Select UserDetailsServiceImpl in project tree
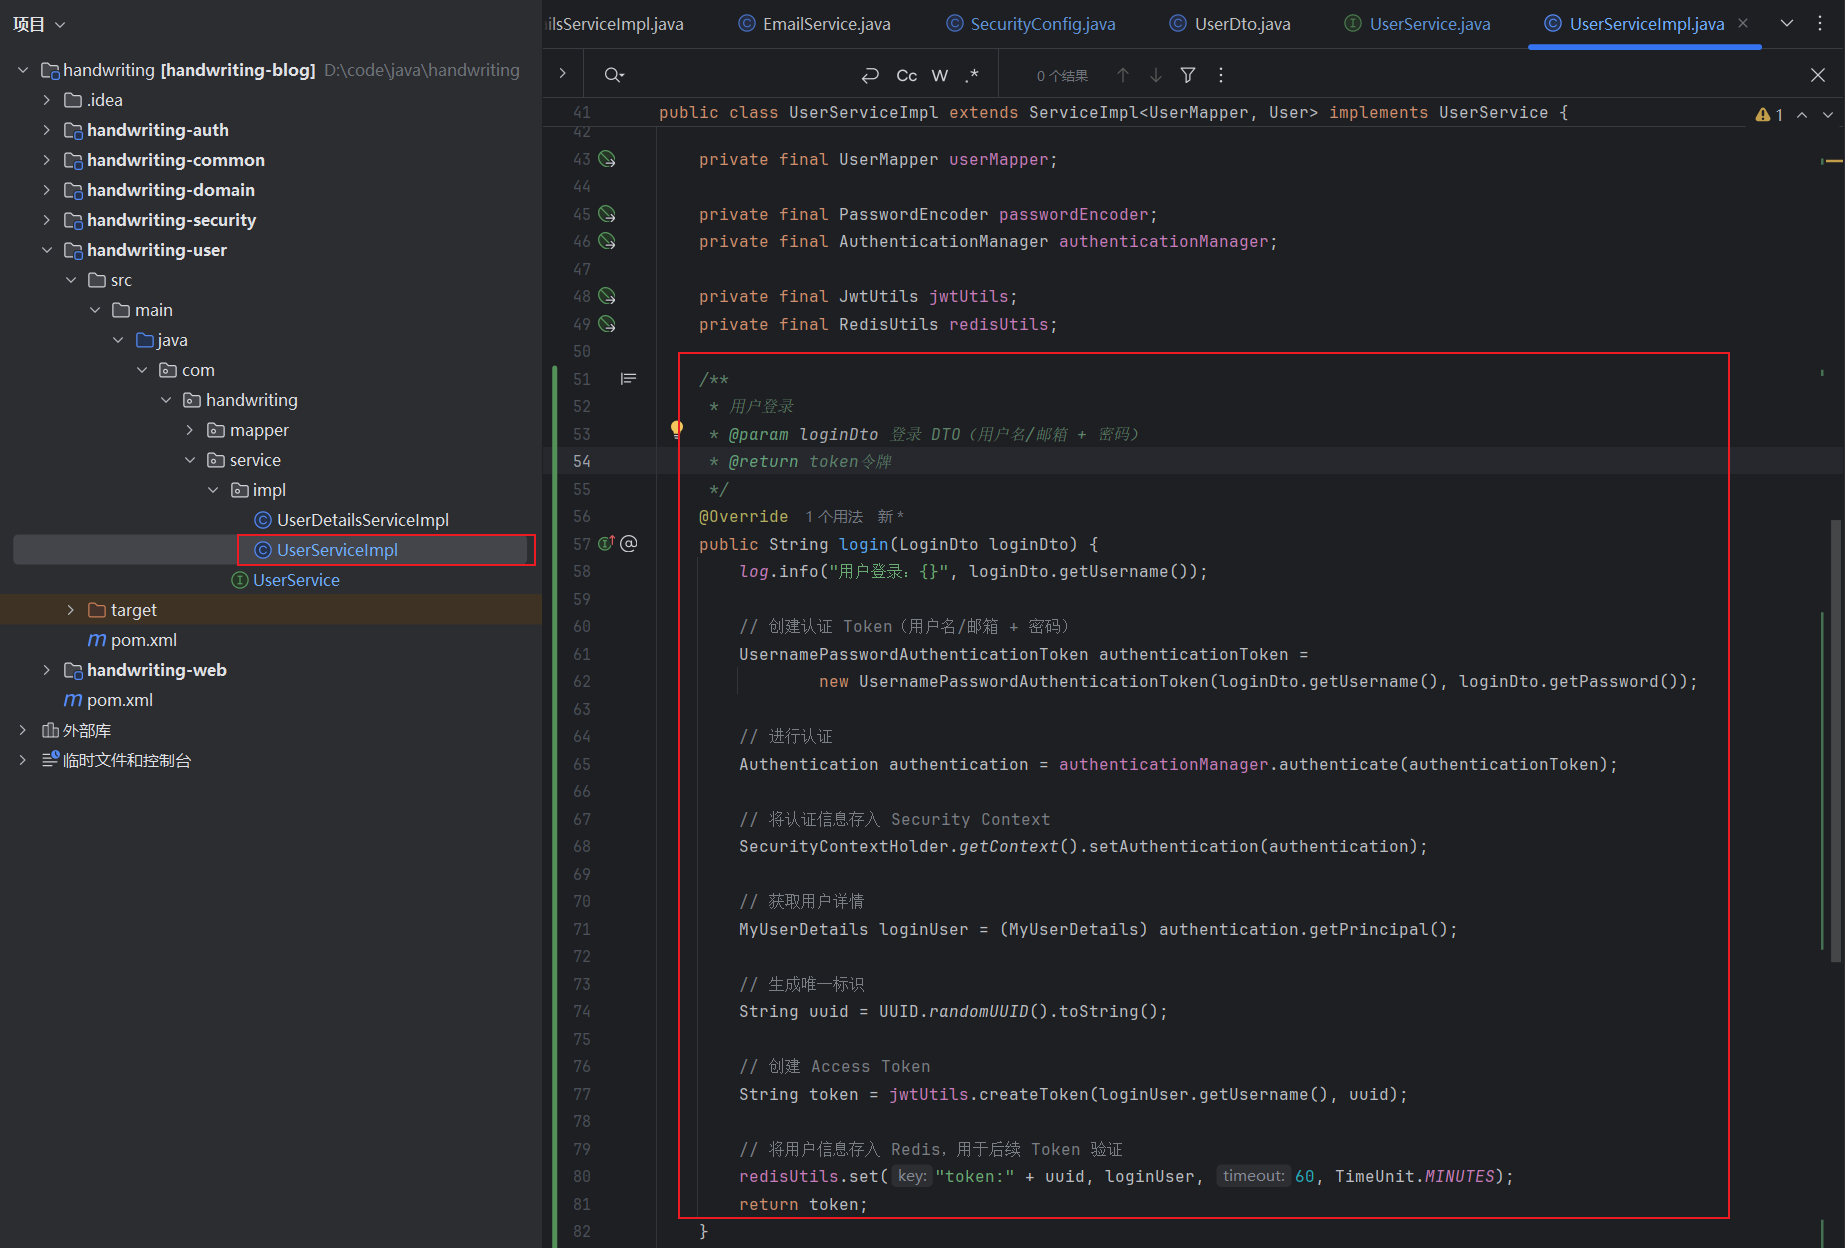 (x=351, y=520)
